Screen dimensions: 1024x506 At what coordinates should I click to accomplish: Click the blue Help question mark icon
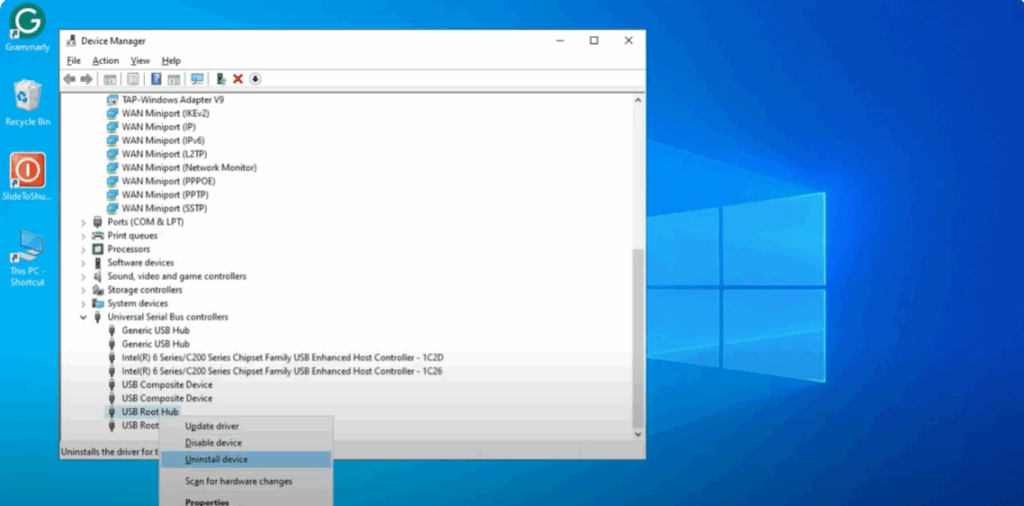coord(156,79)
